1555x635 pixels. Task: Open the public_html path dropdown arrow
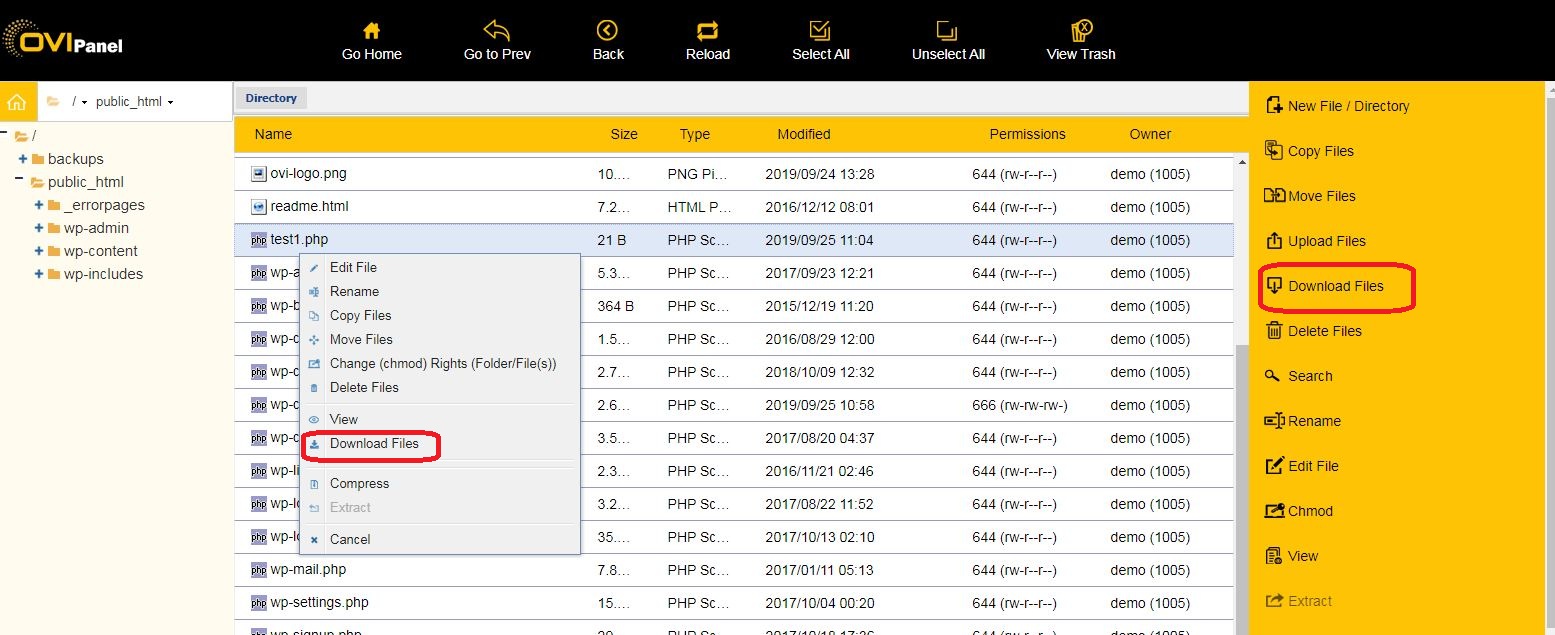tap(171, 103)
